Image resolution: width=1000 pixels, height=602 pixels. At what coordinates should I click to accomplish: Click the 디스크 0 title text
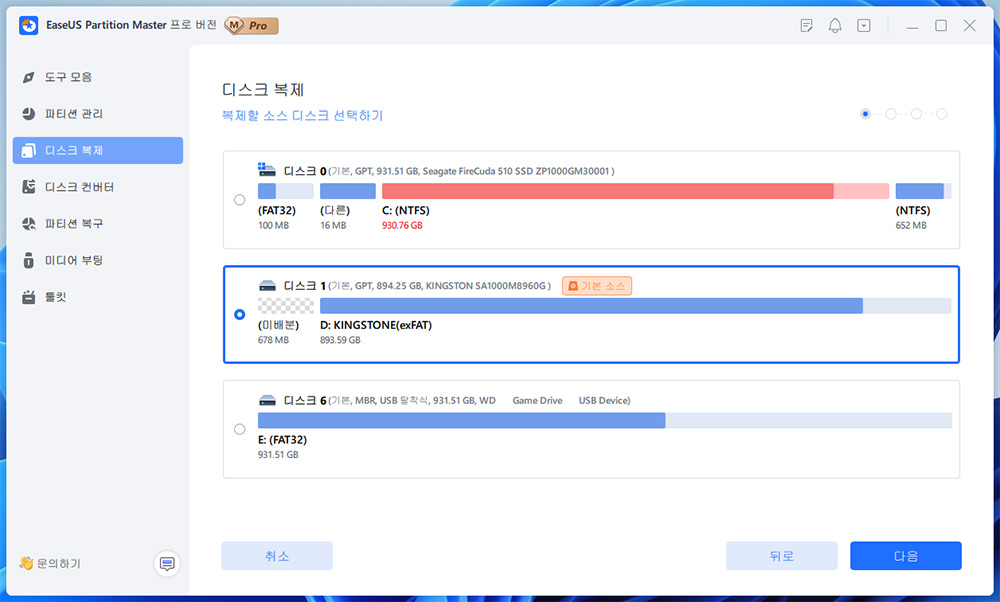coord(305,171)
